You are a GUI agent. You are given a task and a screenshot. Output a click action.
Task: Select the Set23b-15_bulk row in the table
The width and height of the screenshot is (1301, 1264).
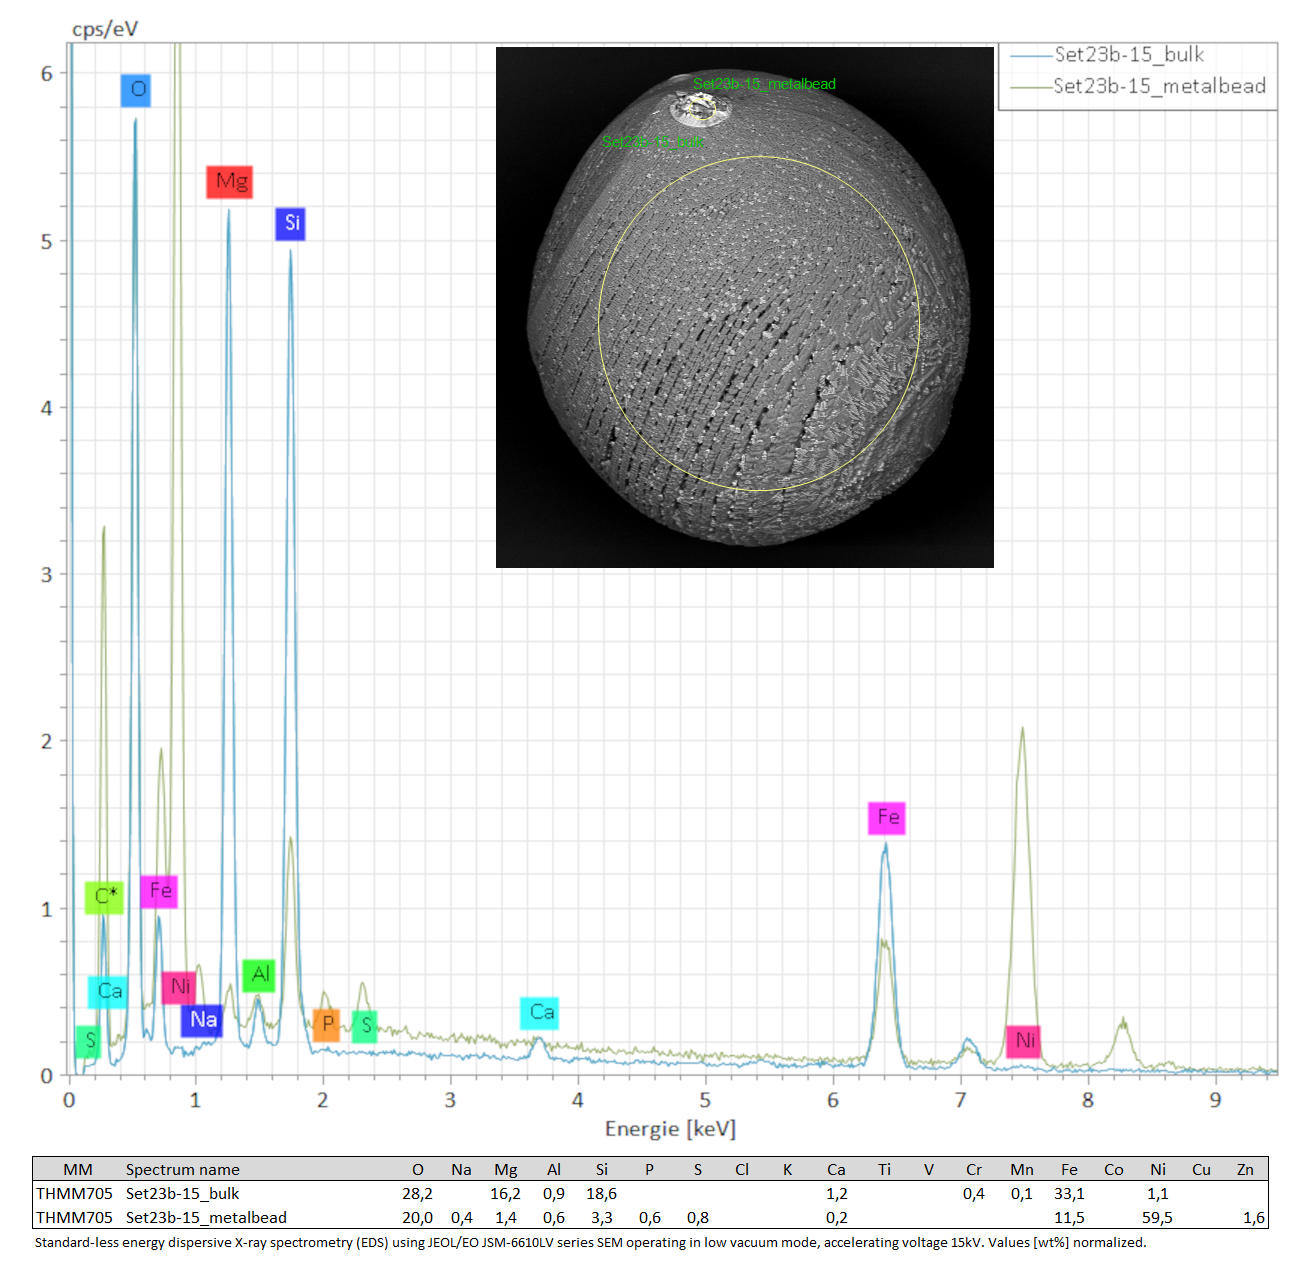(182, 1193)
